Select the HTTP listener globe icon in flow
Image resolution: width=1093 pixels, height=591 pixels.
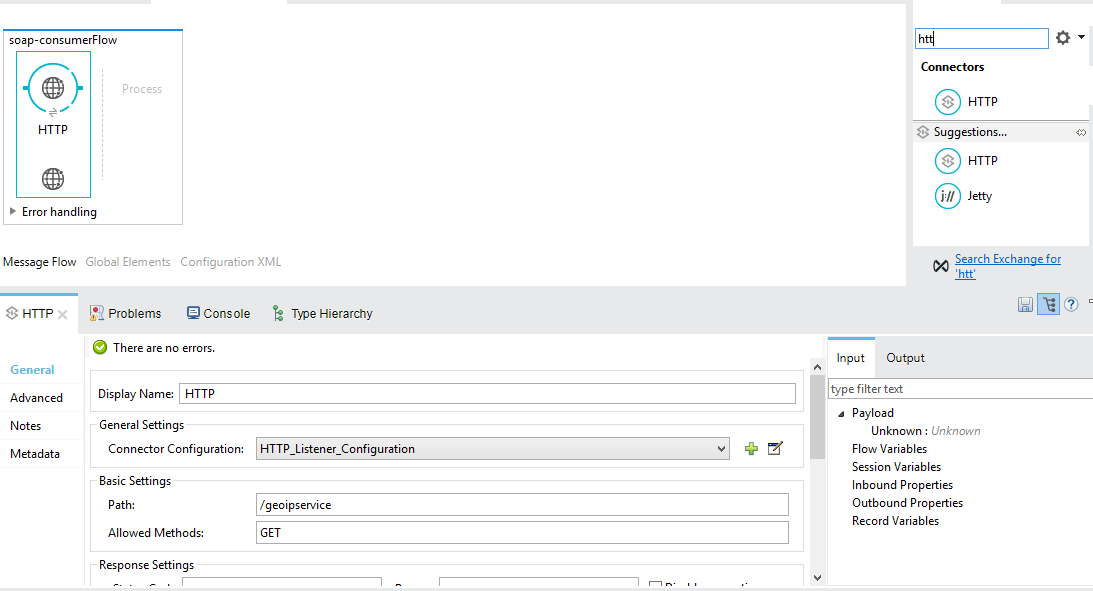coord(53,89)
